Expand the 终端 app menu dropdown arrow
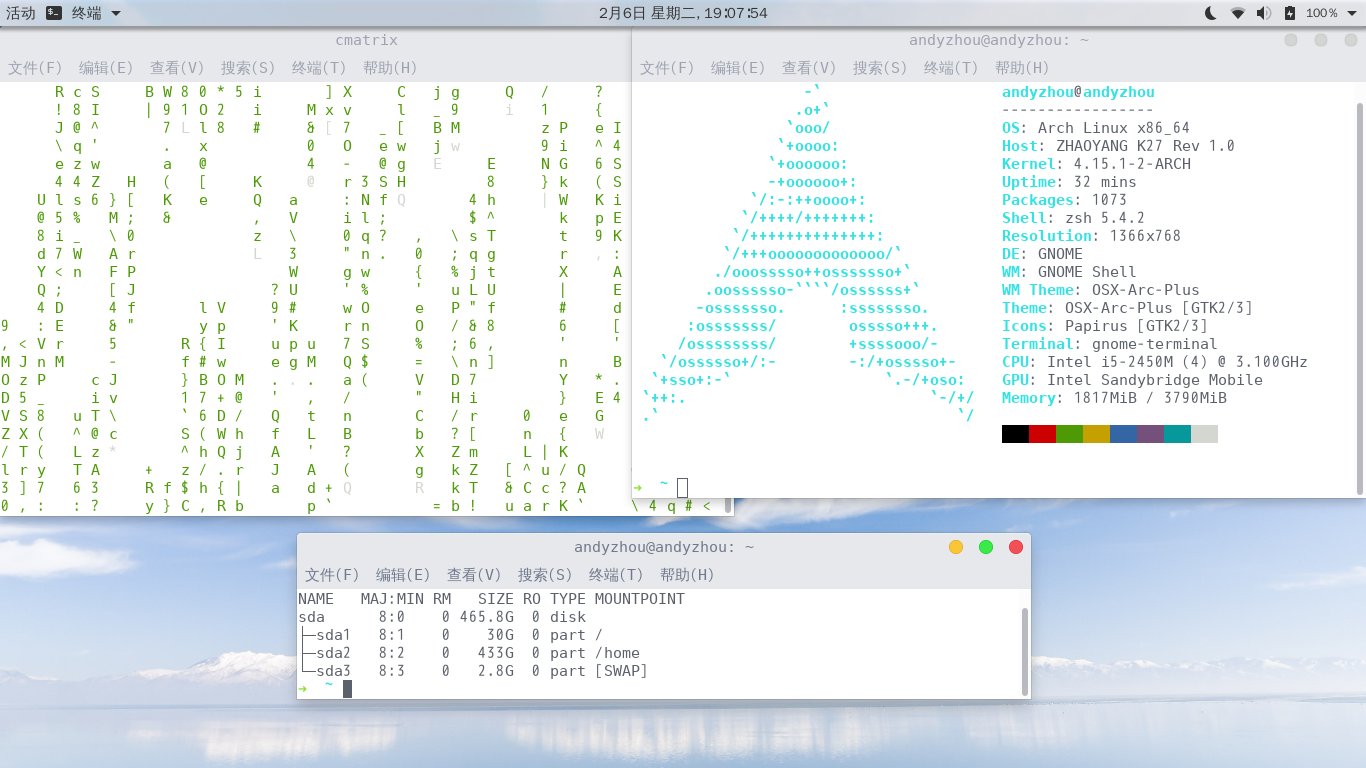This screenshot has width=1366, height=768. tap(116, 14)
